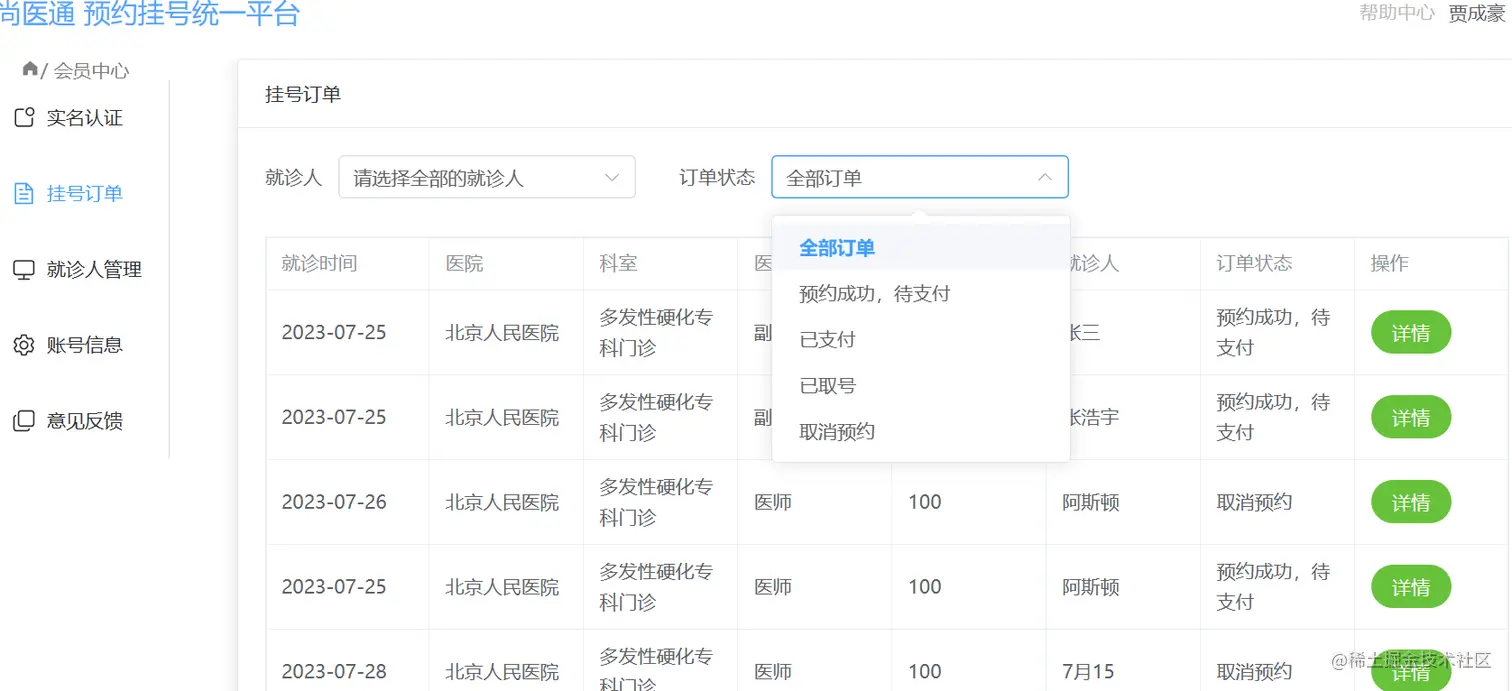Screen dimensions: 1512x691
Task: Click the 订单状态 select box showing 全部订单
Action: point(920,177)
